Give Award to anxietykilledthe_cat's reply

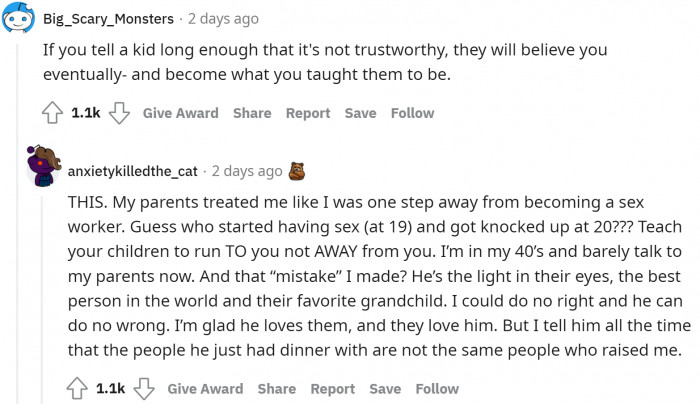(x=205, y=389)
